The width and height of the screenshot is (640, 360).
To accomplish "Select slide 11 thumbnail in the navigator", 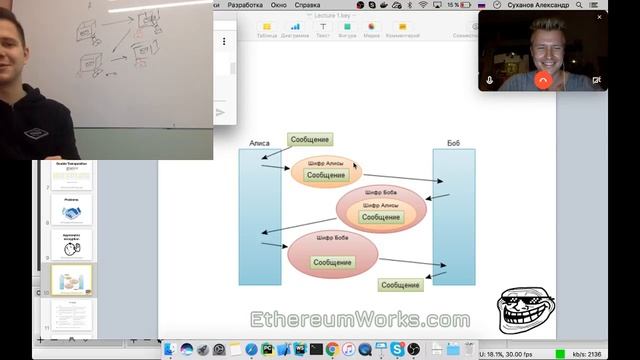I will tap(72, 315).
